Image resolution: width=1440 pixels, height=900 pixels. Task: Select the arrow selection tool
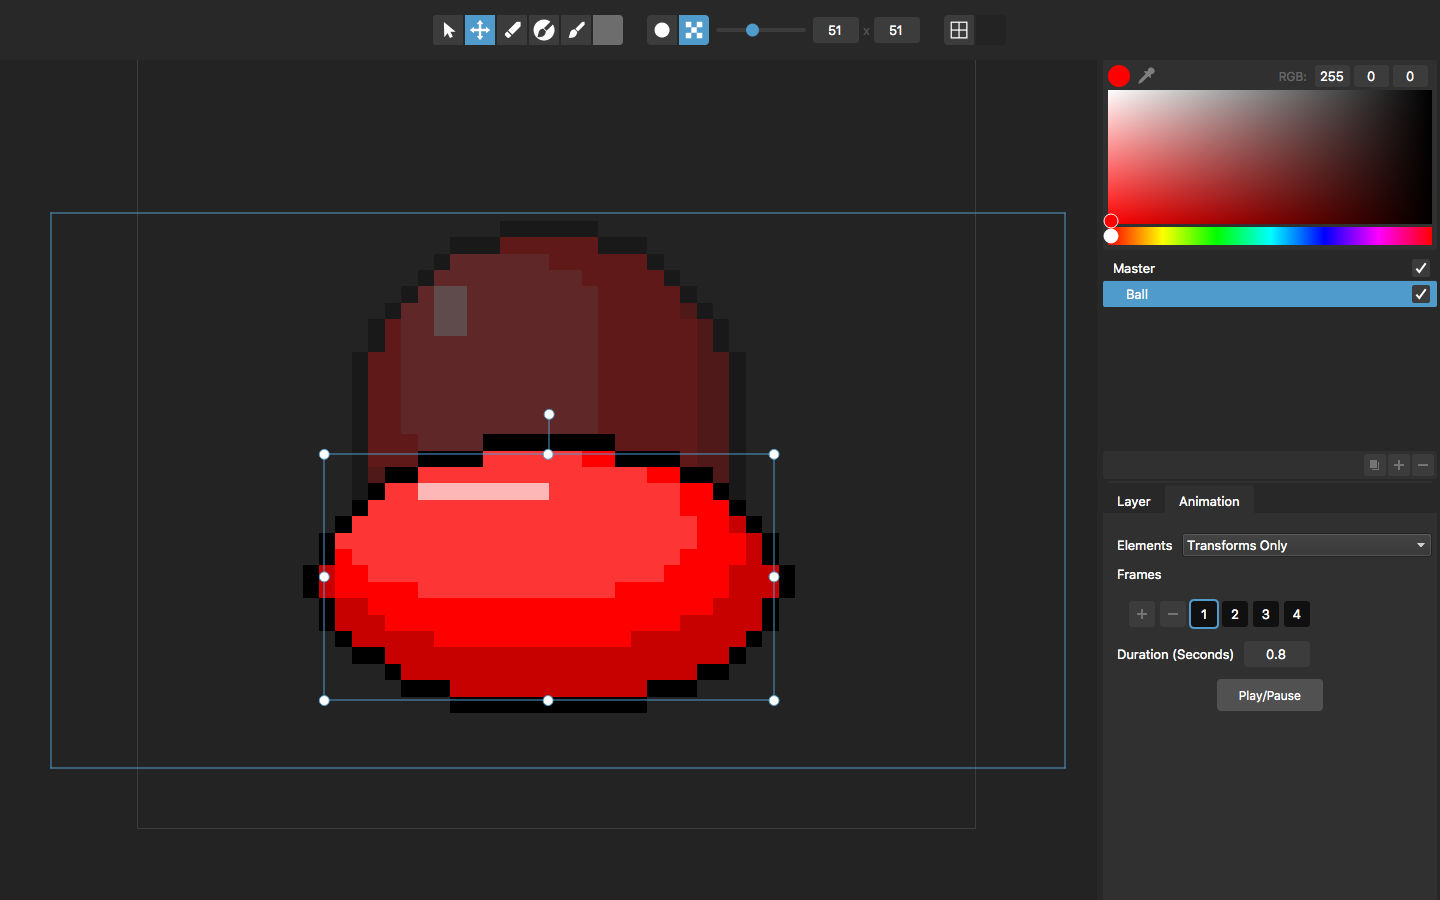click(x=448, y=30)
